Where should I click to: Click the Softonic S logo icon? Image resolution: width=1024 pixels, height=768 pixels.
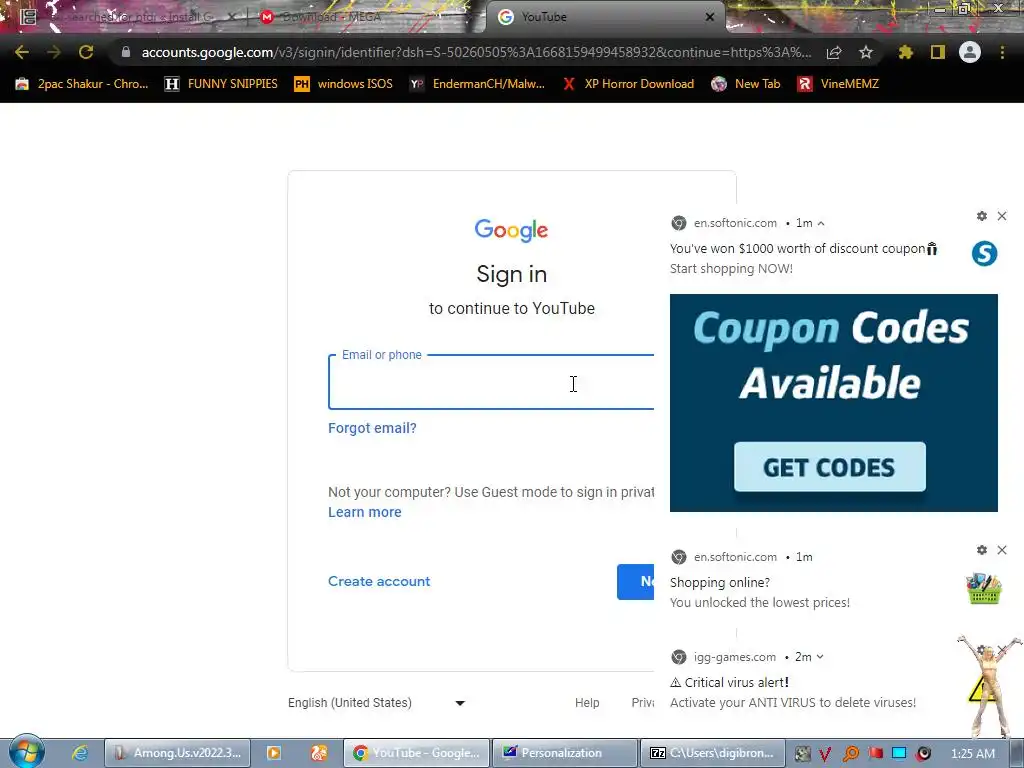point(984,253)
